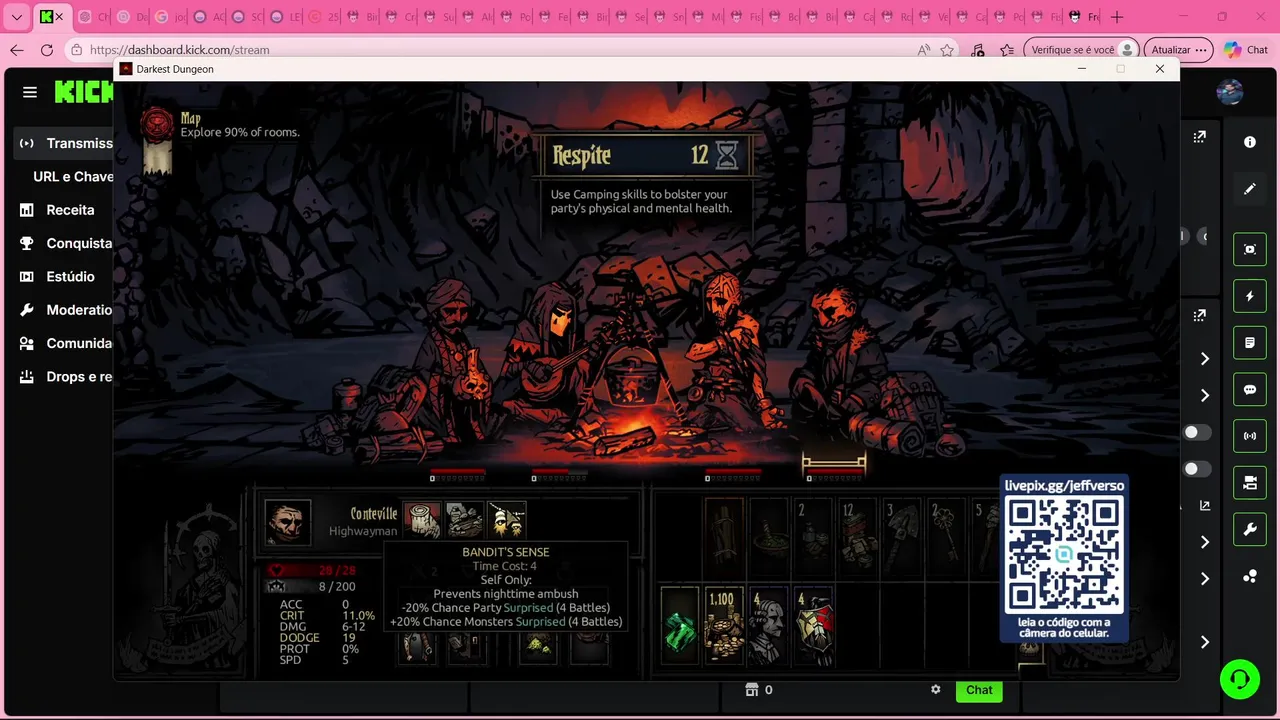This screenshot has height=720, width=1280.
Task: Select the skeleton key stack of 2
Action: pyautogui.click(x=946, y=538)
